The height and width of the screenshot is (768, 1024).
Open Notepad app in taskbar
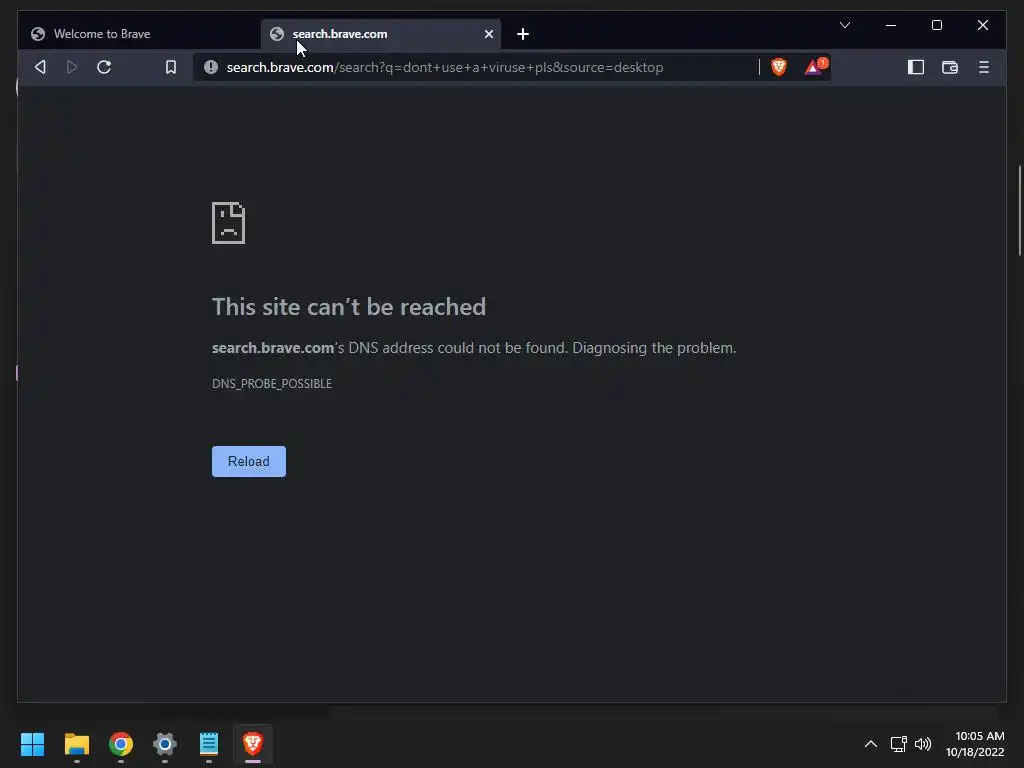pyautogui.click(x=209, y=743)
